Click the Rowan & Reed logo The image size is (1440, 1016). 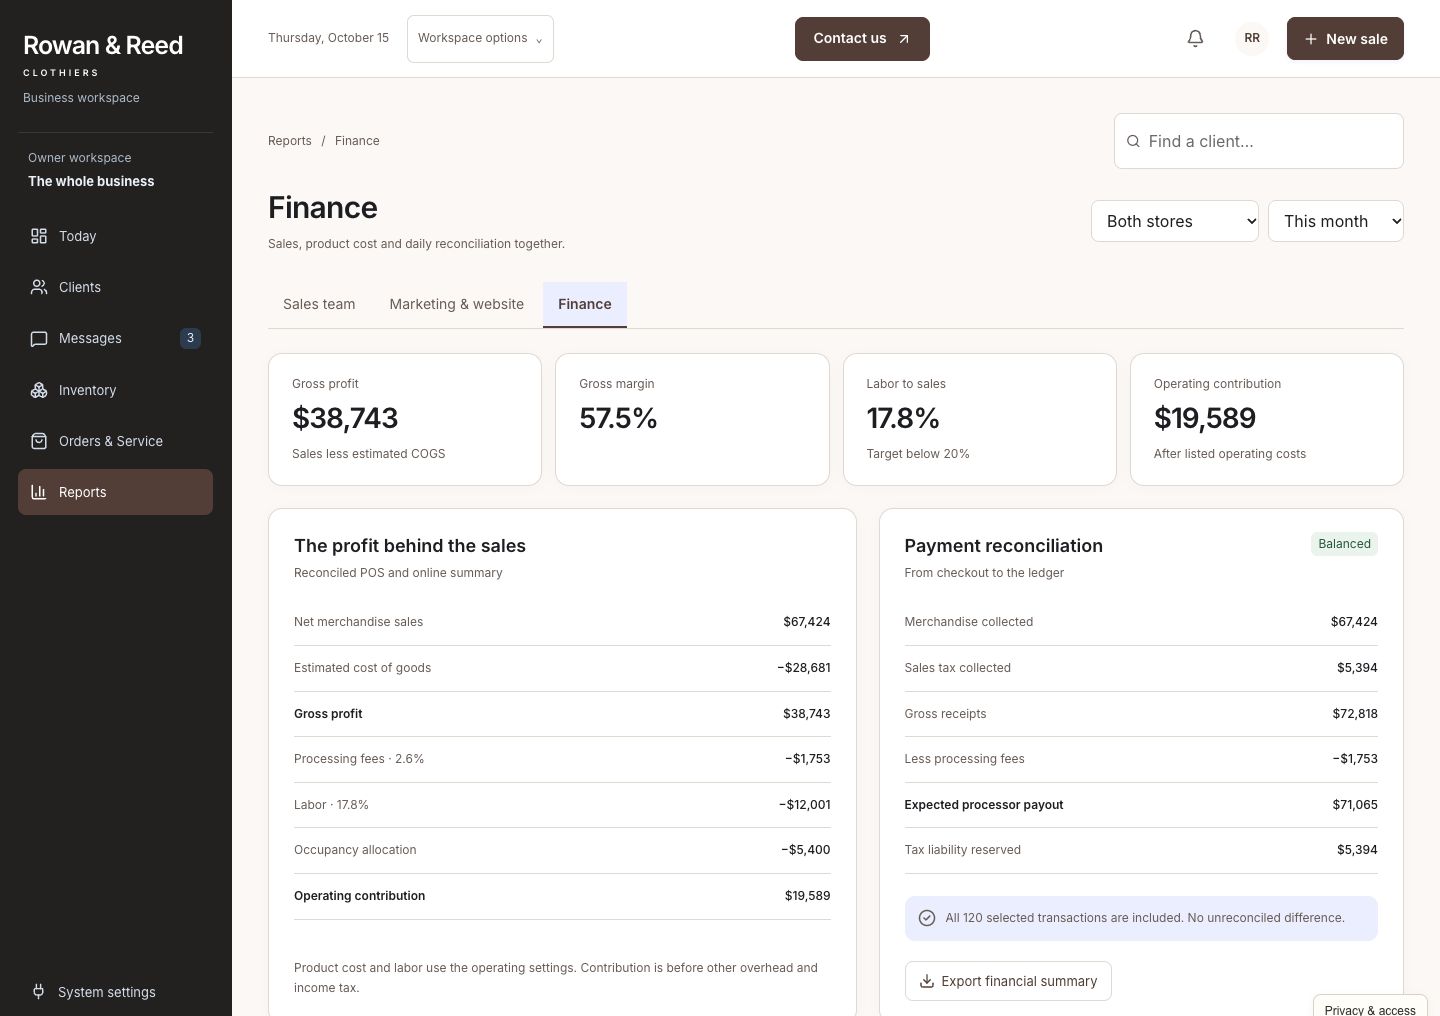coord(103,55)
